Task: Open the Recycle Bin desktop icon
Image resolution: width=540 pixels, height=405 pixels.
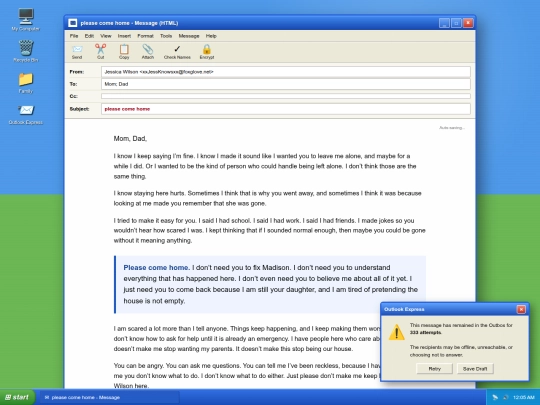Action: coord(26,48)
